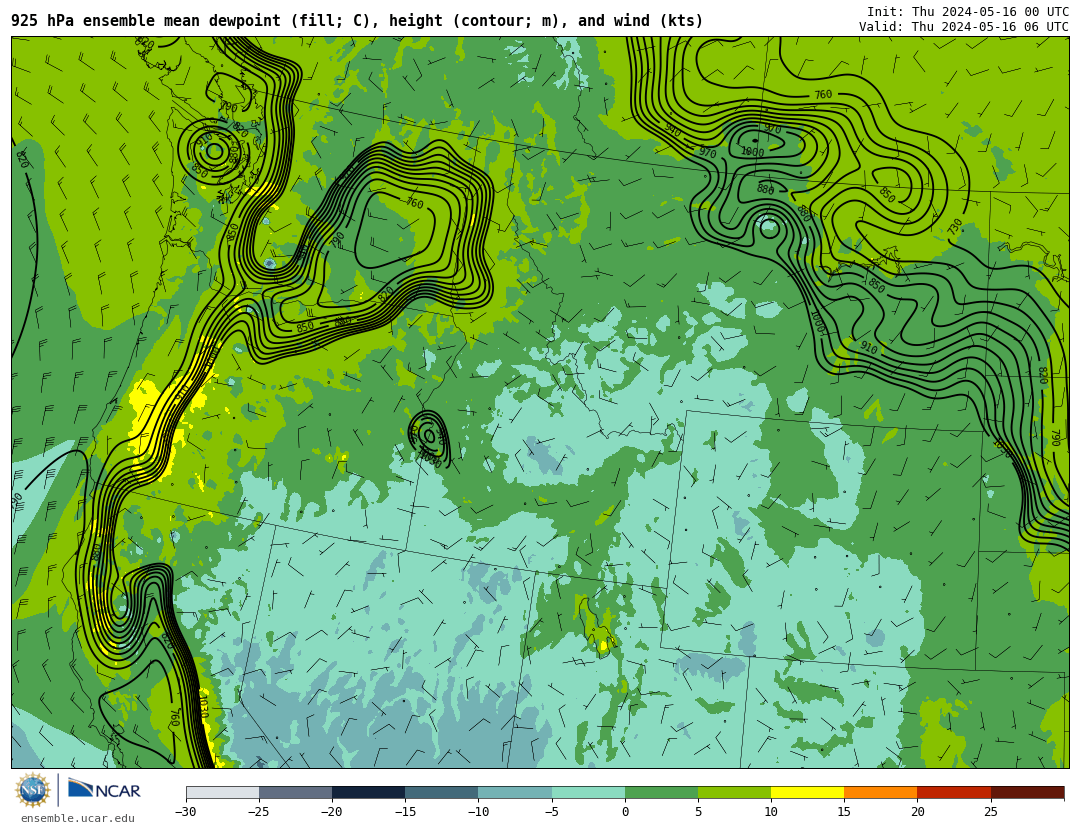Click the 910 contour label on the right side
This screenshot has width=1080, height=831.
(x=869, y=348)
